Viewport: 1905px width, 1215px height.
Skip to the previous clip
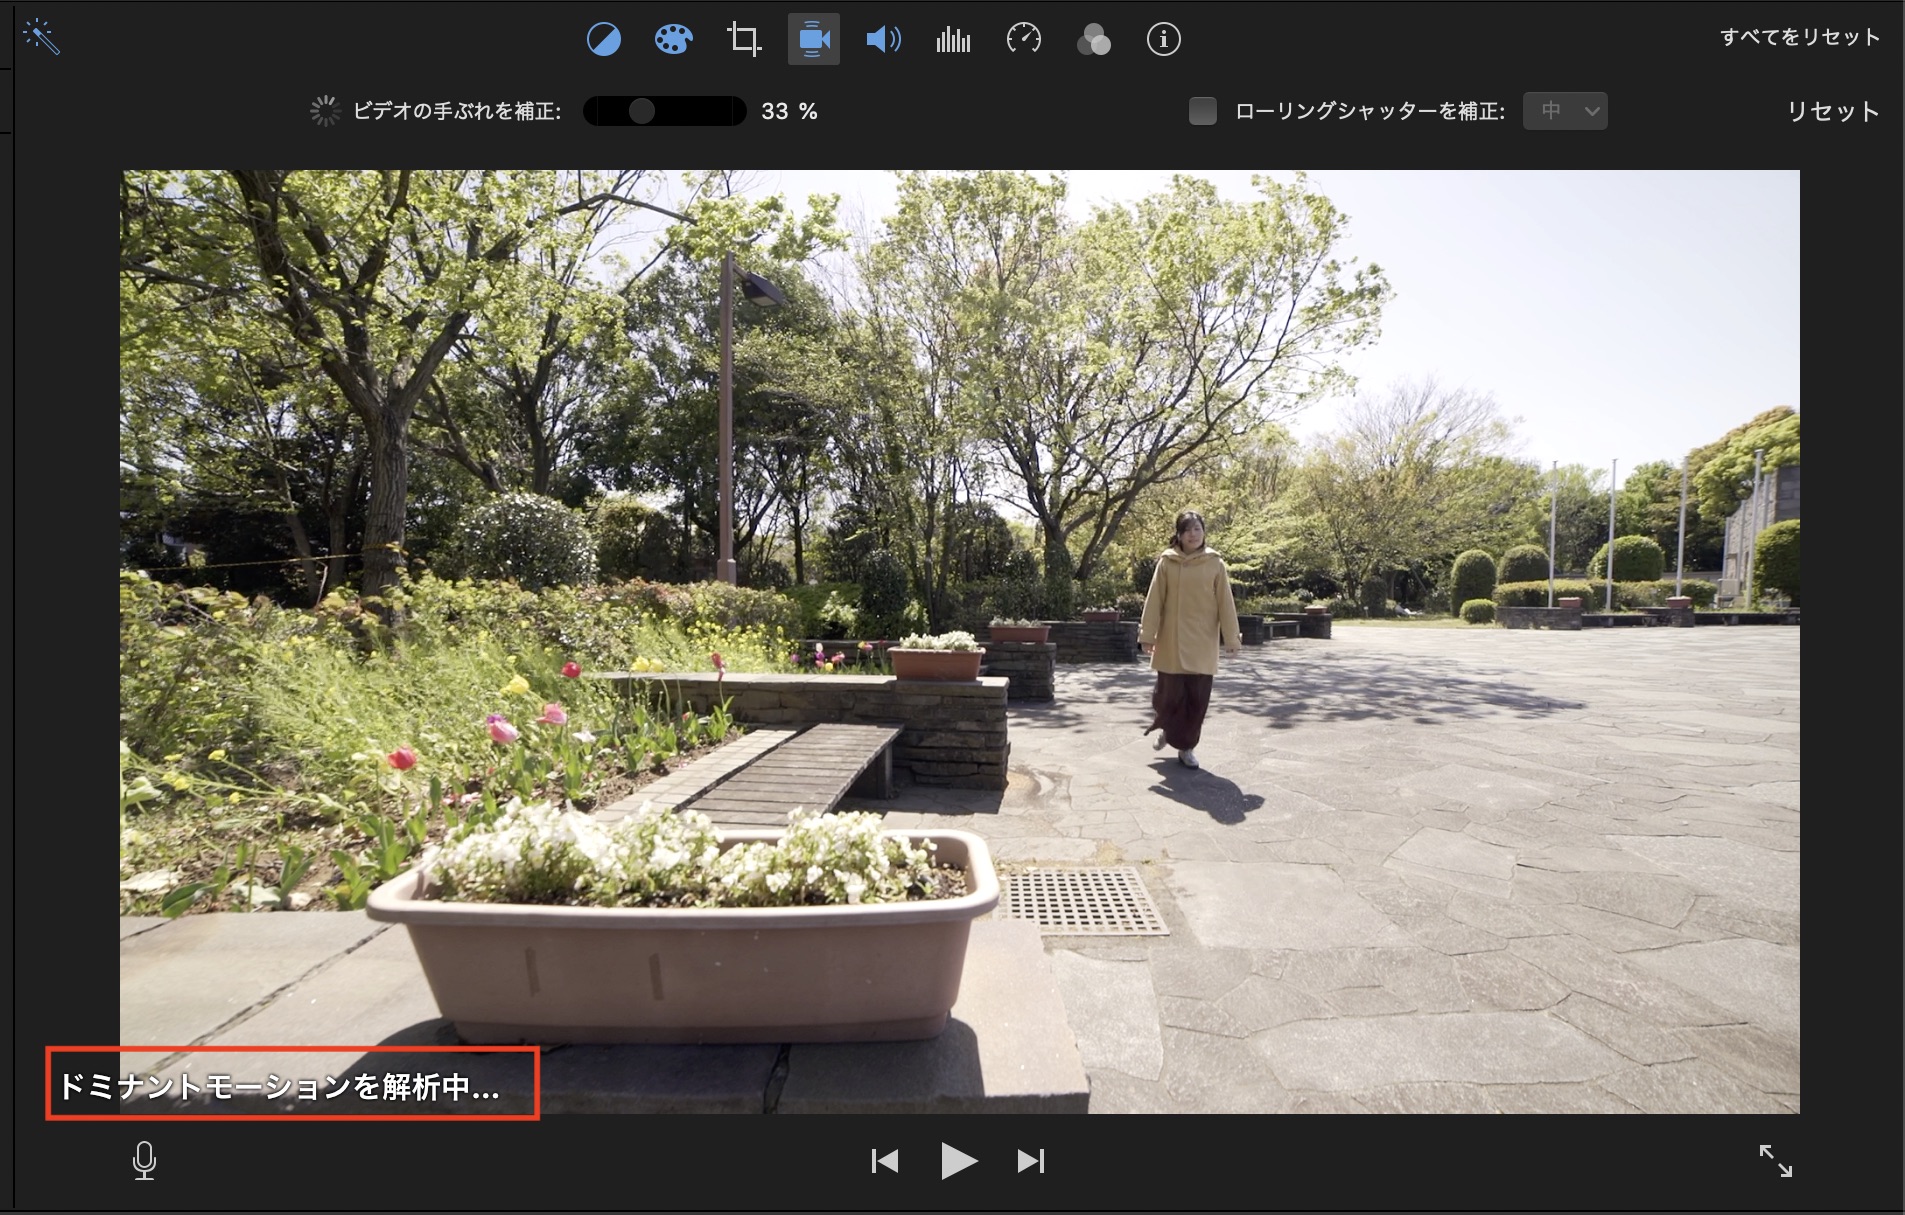coord(885,1161)
